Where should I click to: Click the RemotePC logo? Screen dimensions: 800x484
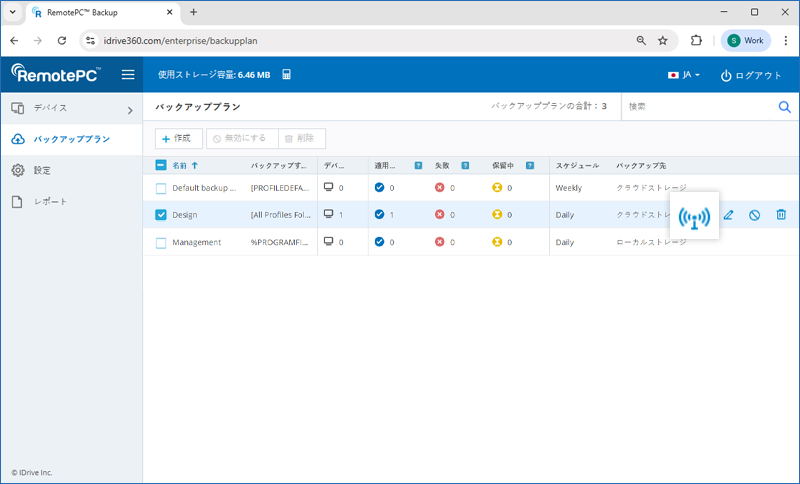pos(56,74)
